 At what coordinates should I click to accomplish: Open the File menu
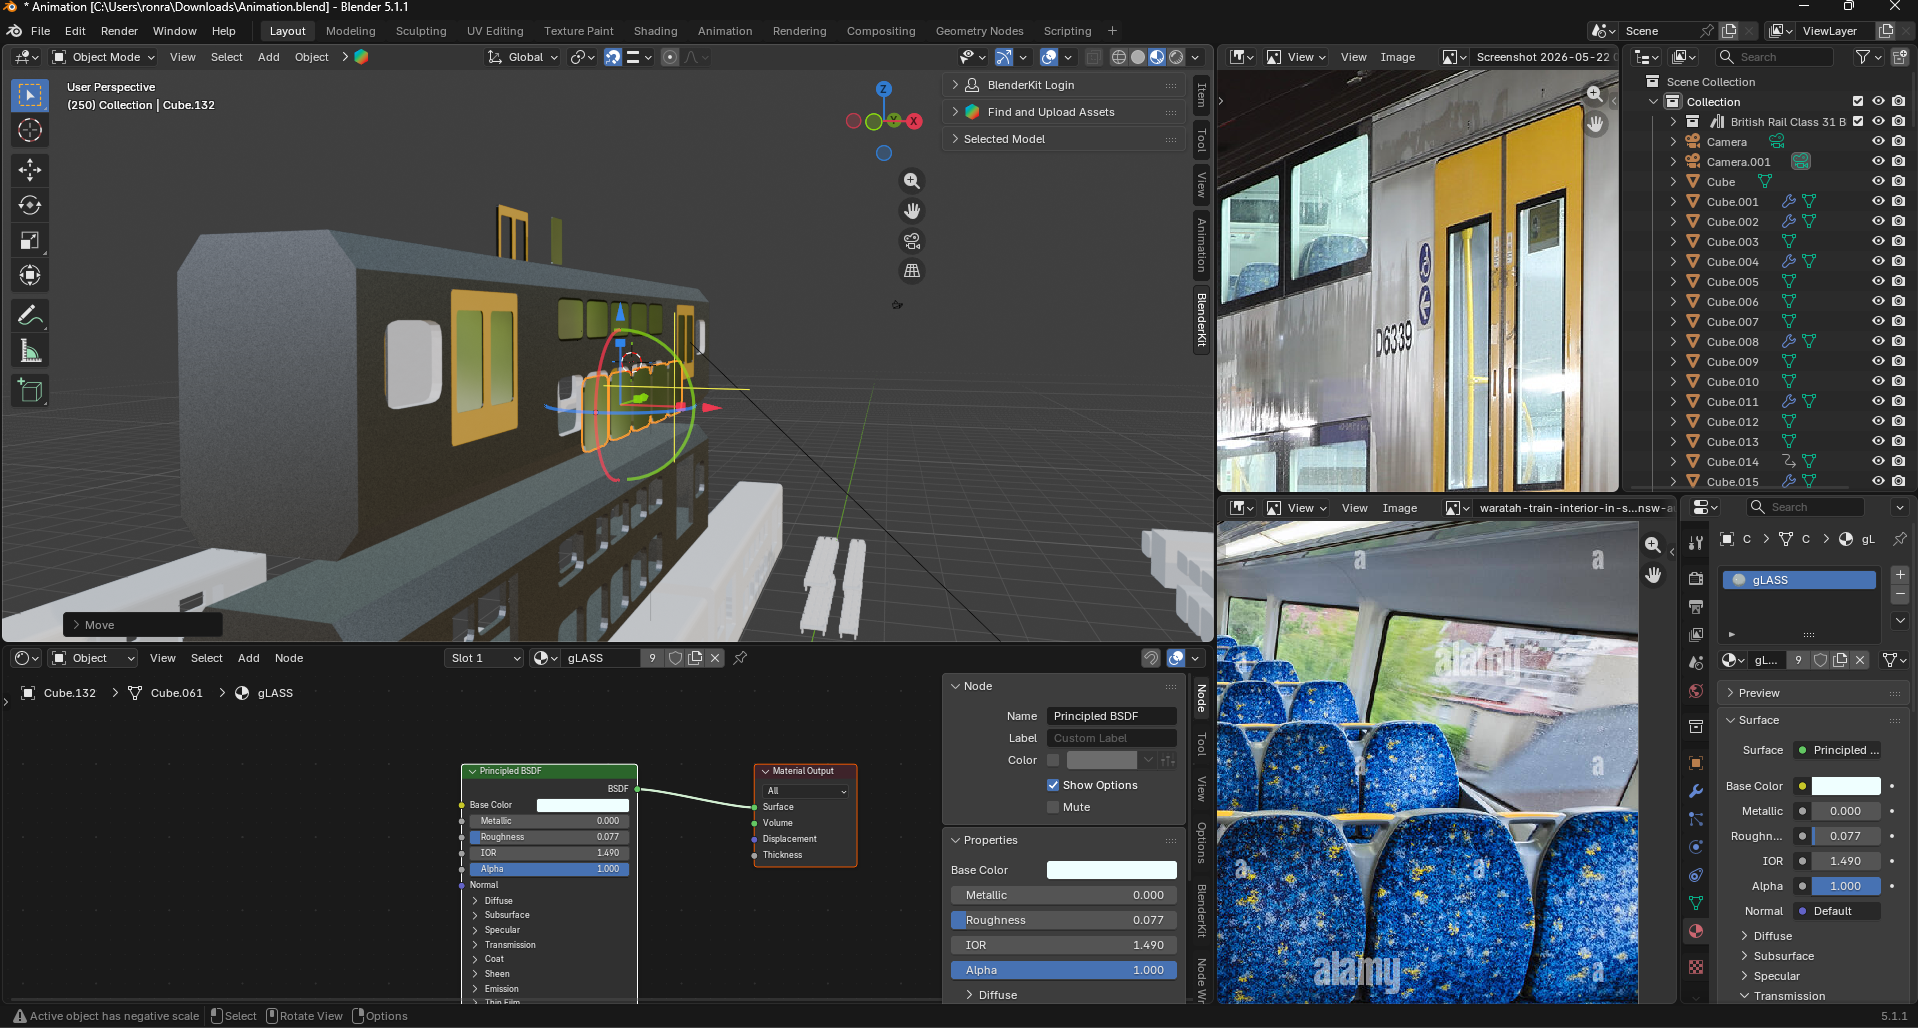pyautogui.click(x=40, y=31)
